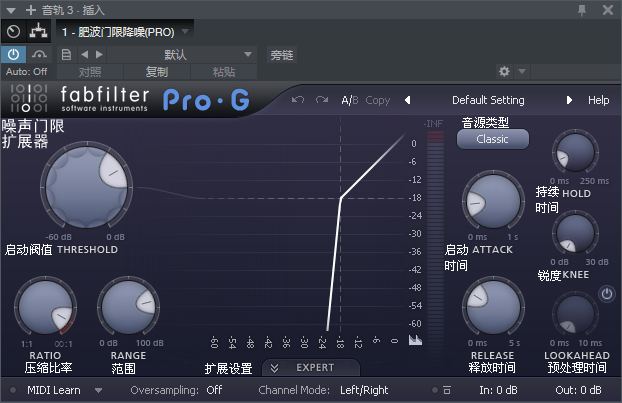
Task: Open Classic style selector
Action: 492,139
